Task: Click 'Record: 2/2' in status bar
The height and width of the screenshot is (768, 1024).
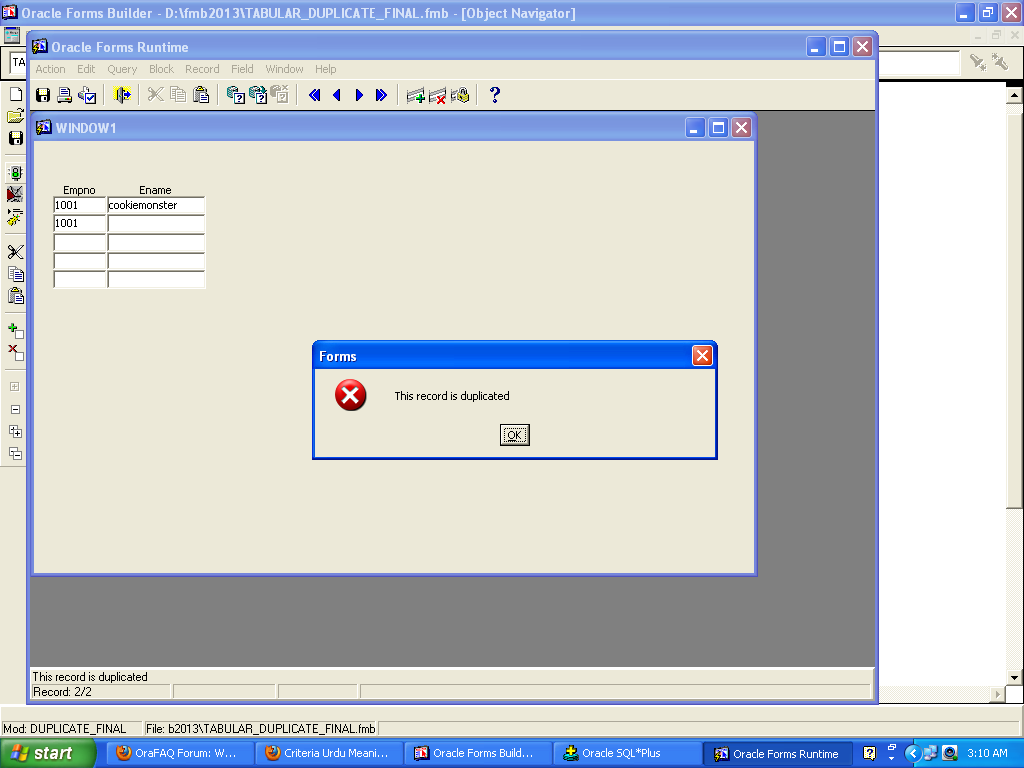Action: pos(62,692)
